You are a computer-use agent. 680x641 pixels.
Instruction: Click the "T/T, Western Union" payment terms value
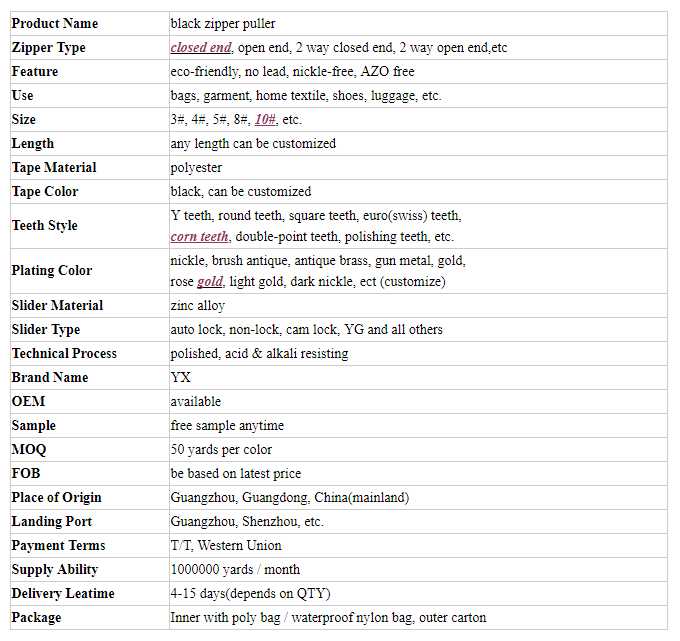pos(226,546)
